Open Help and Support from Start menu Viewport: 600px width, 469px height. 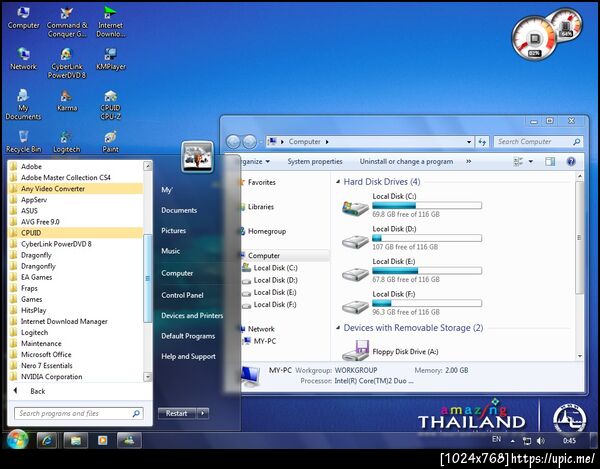click(x=188, y=357)
